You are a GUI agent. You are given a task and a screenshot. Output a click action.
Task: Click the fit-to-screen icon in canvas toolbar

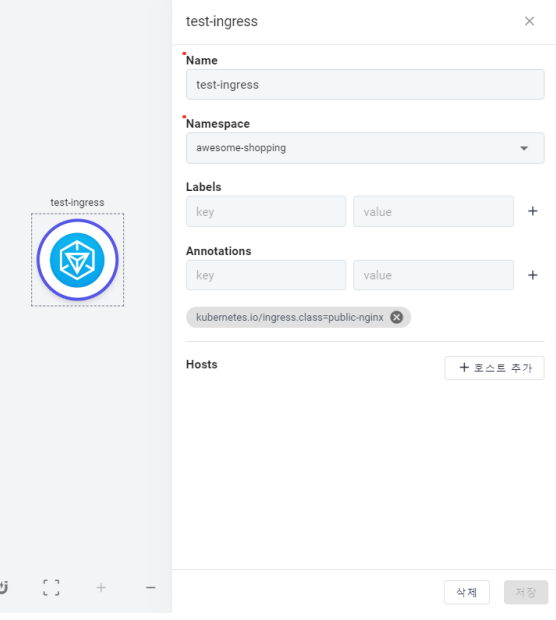tap(51, 588)
